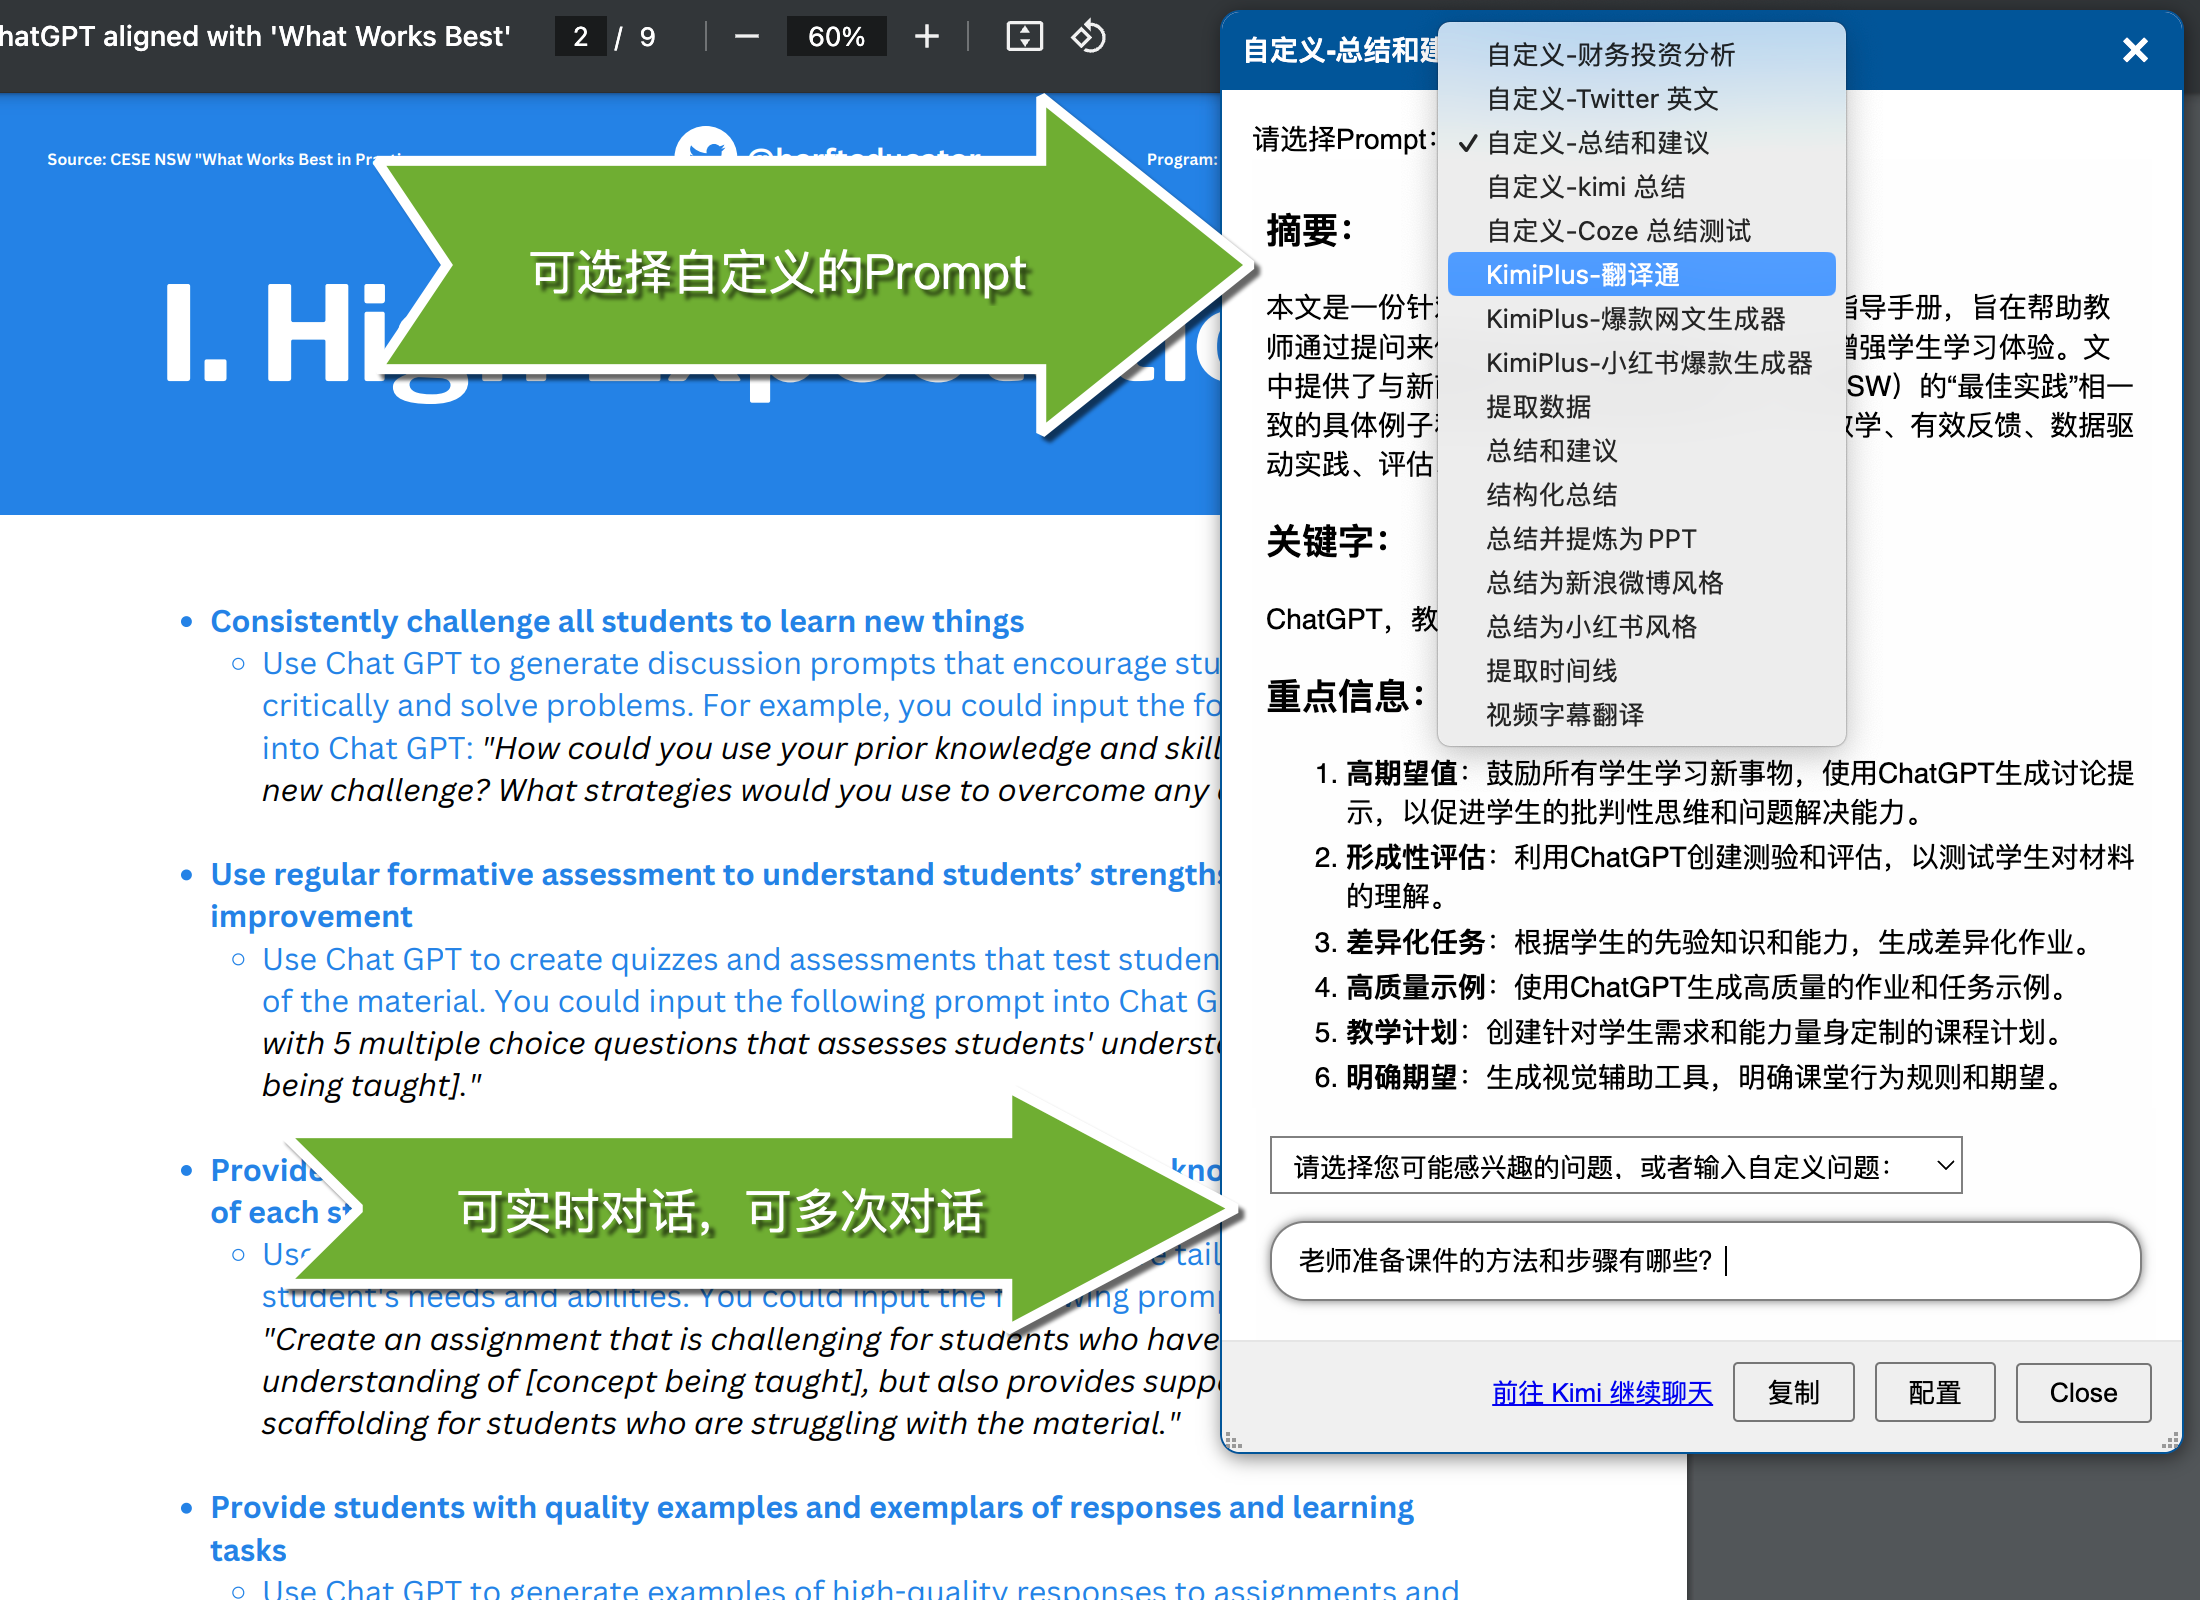
Task: Click the resize handle at the popup corner
Action: pyautogui.click(x=2169, y=1441)
